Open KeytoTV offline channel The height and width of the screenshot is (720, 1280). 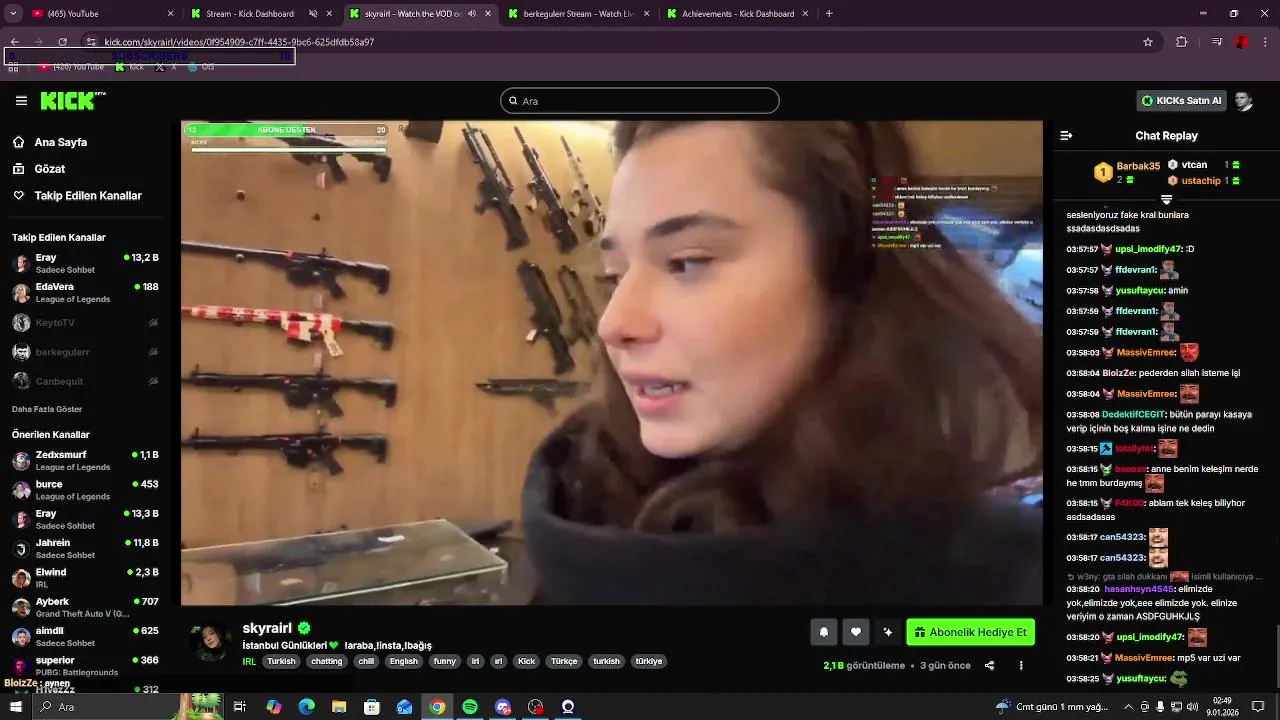click(x=85, y=323)
